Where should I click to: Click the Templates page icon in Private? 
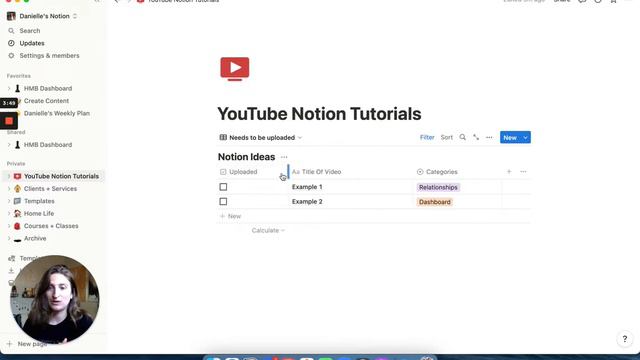point(17,201)
